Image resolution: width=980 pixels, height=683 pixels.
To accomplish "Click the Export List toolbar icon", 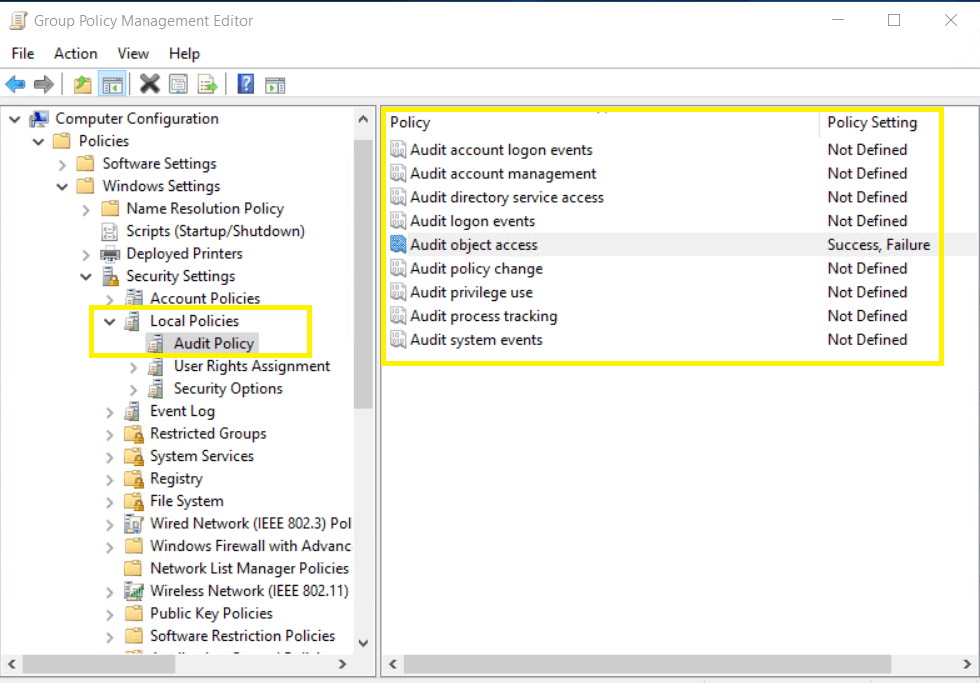I will point(207,85).
